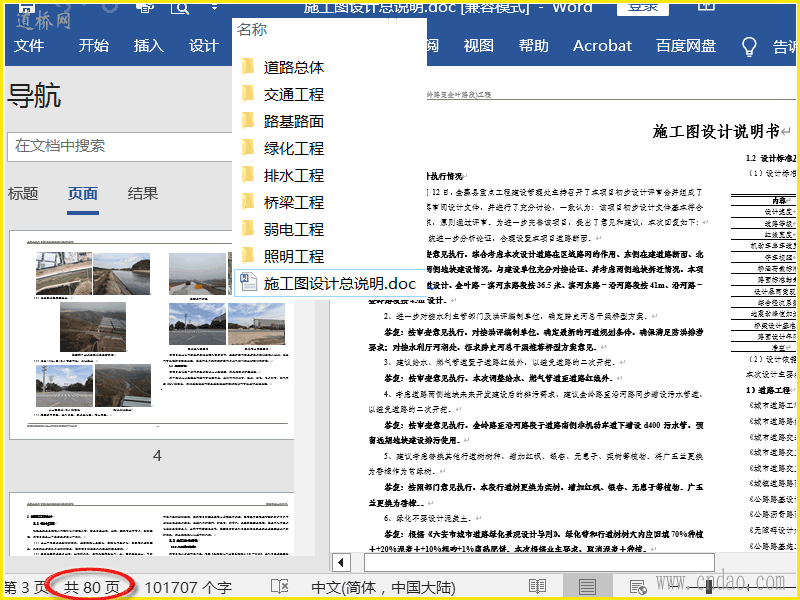This screenshot has width=800, height=600.
Task: Switch to the 开始 ribbon tab
Action: (93, 46)
